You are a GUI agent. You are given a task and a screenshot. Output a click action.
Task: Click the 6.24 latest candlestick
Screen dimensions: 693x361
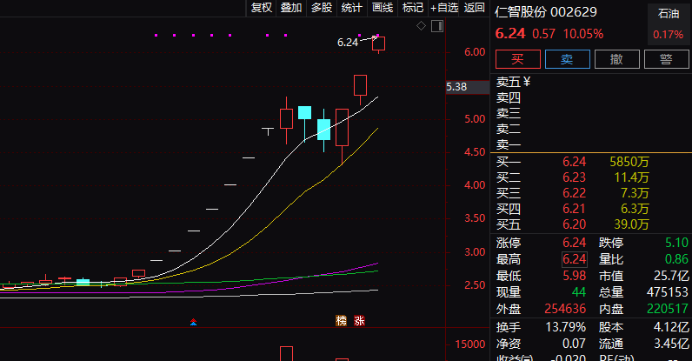click(378, 44)
